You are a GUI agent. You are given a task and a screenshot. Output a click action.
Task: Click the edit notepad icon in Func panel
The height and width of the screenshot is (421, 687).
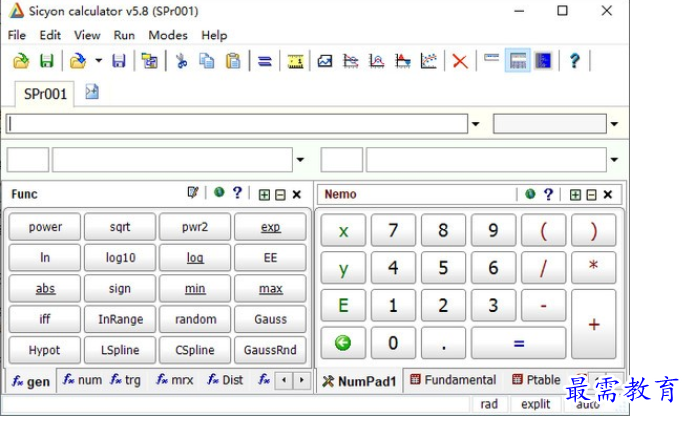point(193,193)
